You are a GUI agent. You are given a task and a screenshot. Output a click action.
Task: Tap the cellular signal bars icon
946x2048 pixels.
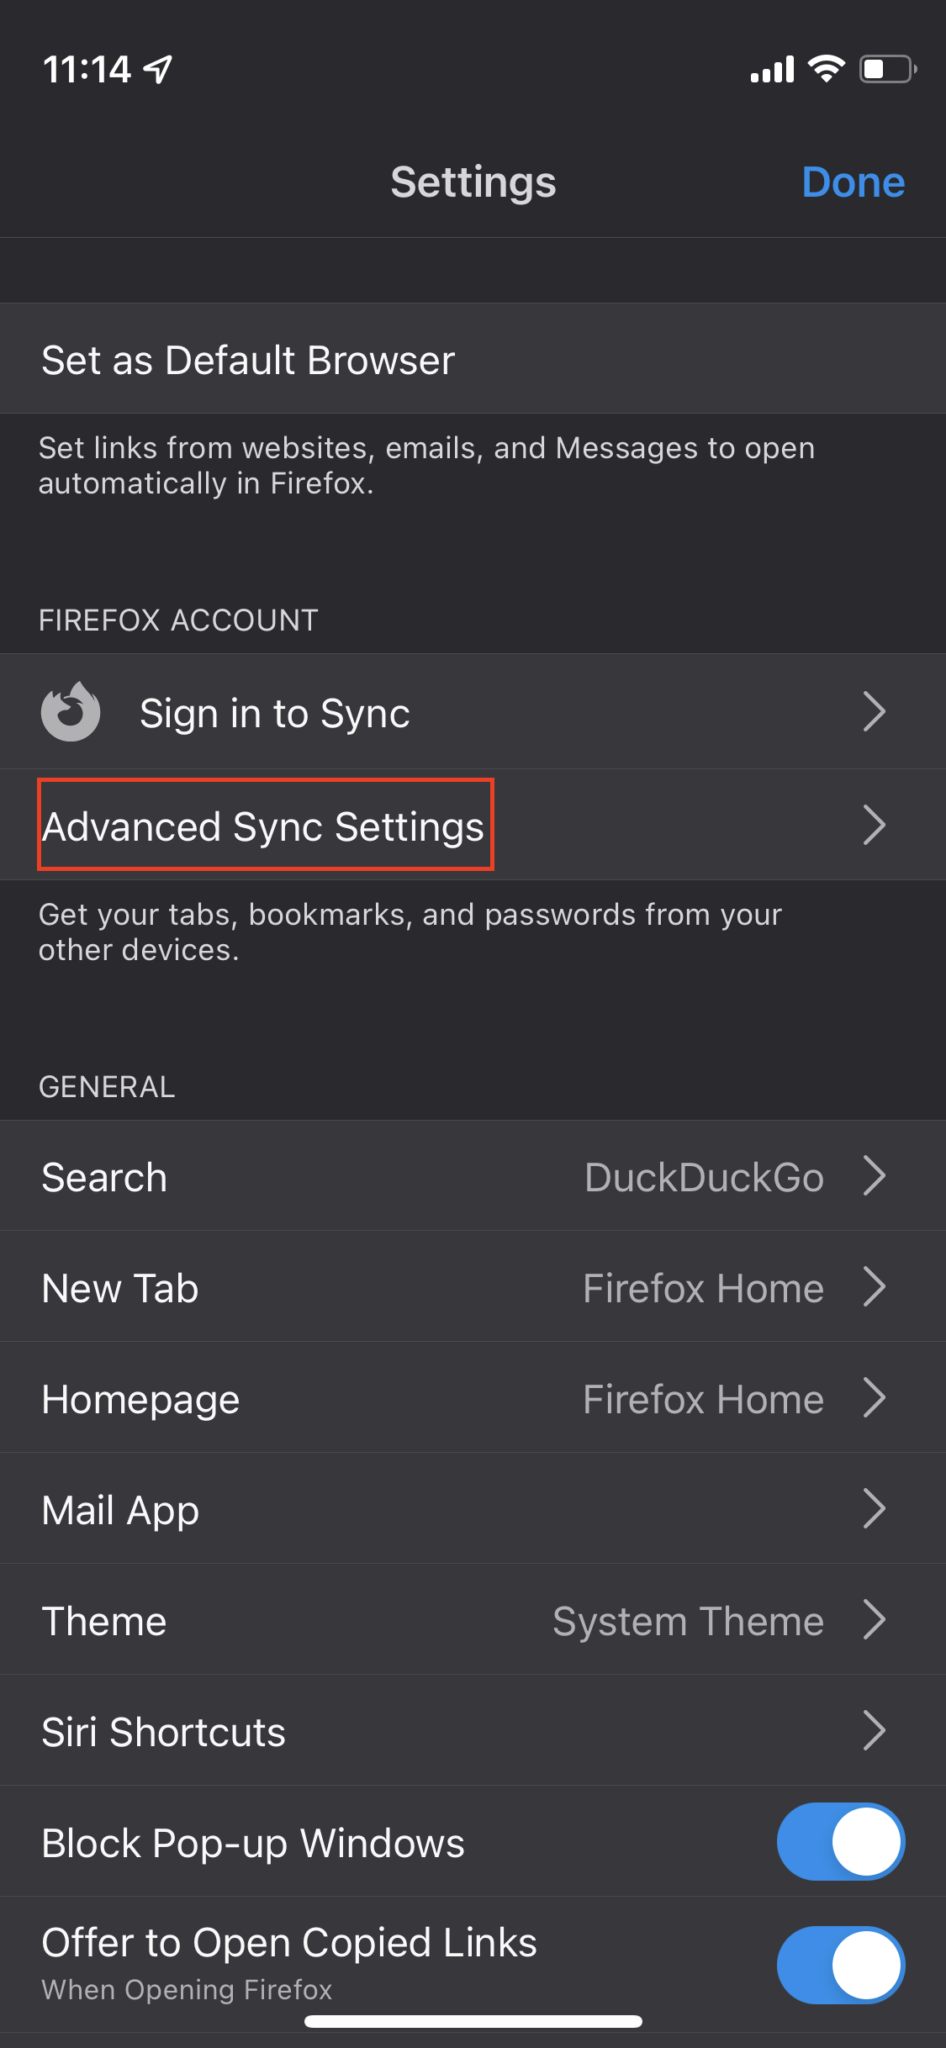pyautogui.click(x=772, y=70)
